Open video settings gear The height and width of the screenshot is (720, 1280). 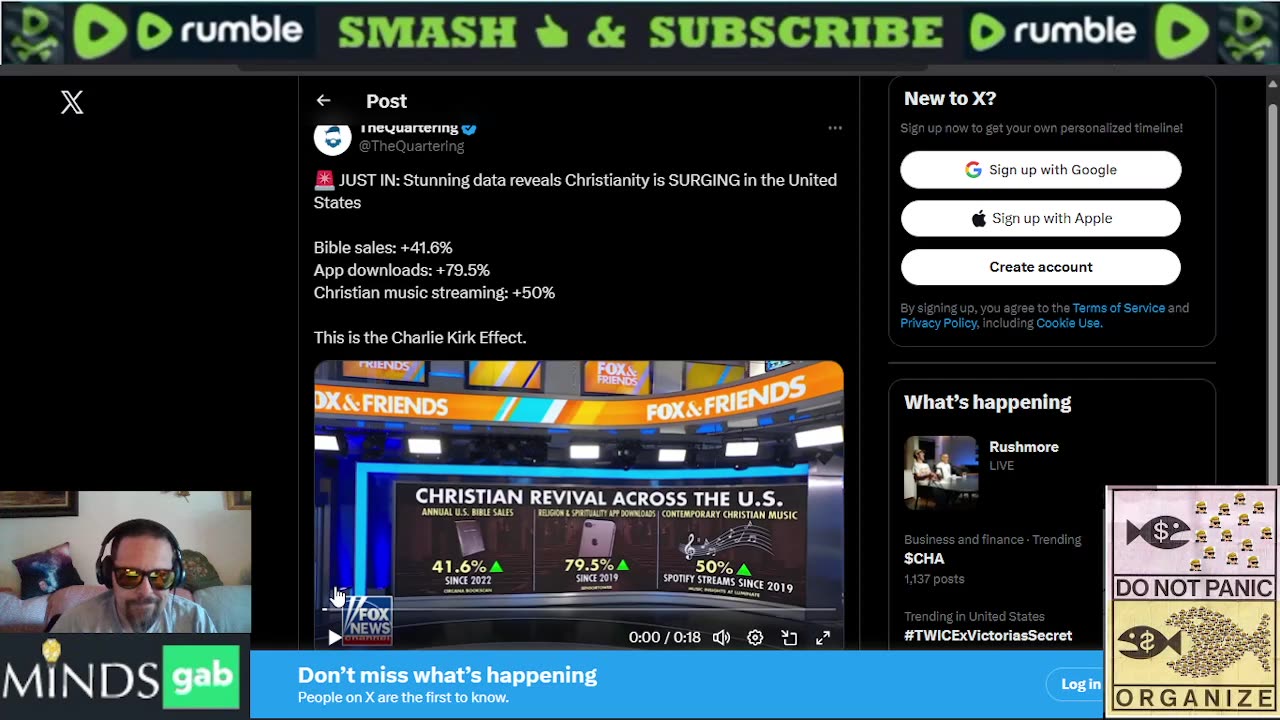755,637
